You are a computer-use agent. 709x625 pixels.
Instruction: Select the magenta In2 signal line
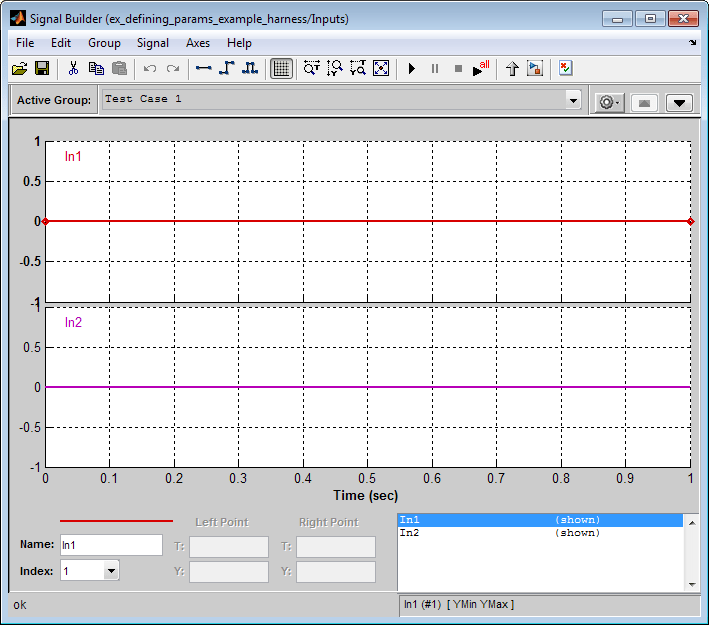coord(367,387)
